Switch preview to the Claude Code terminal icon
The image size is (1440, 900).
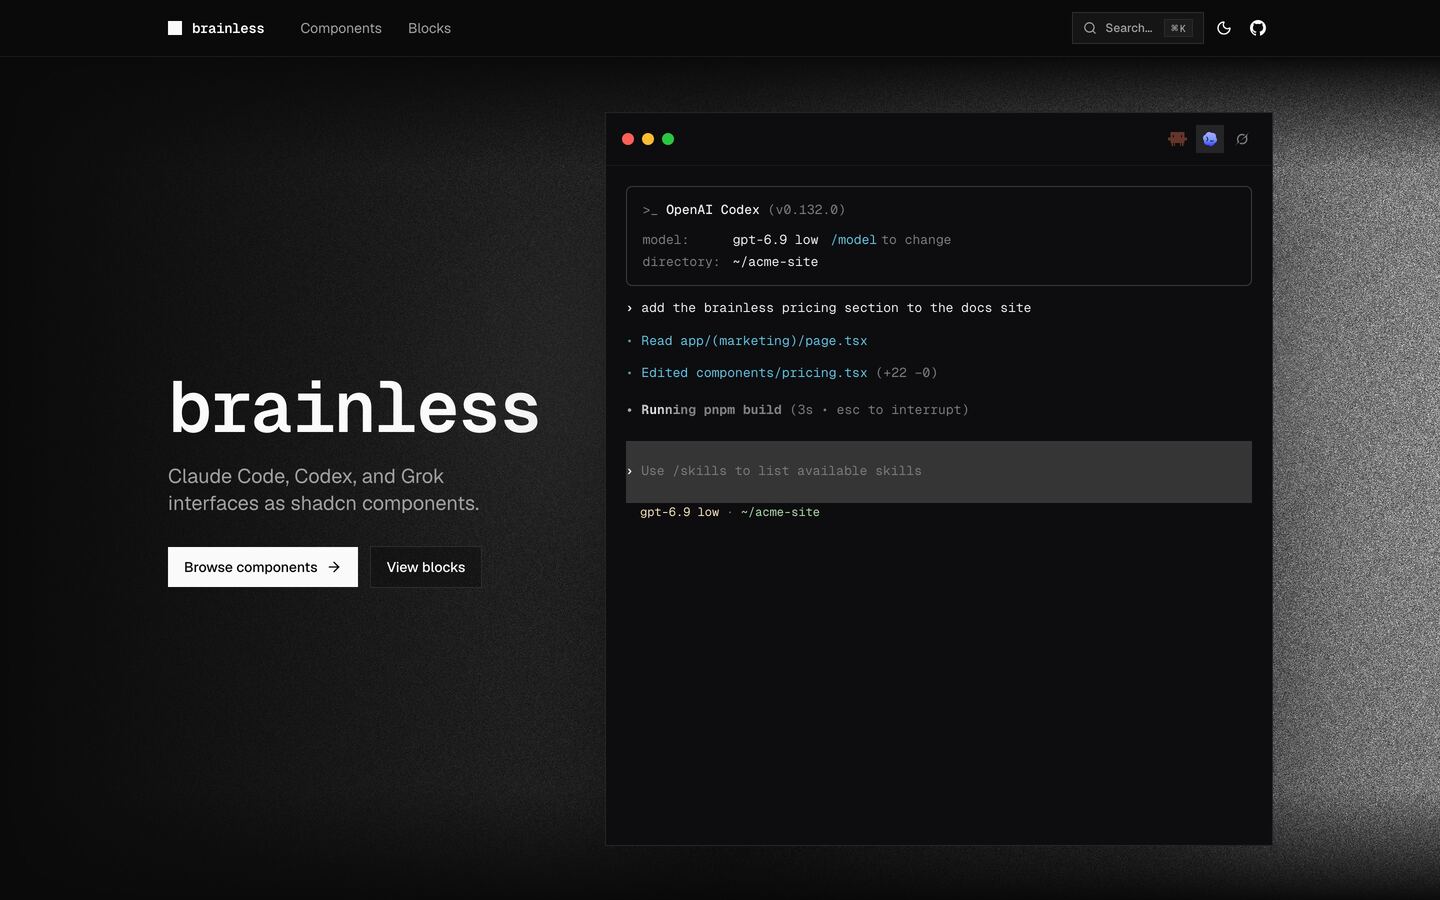(1178, 139)
